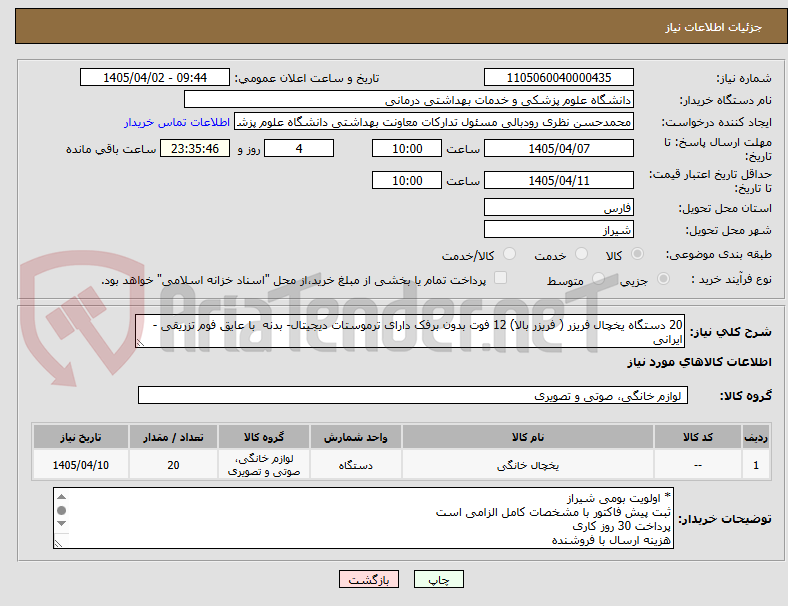Select the متوسط purchase type radio
The height and width of the screenshot is (606, 788).
(x=599, y=278)
